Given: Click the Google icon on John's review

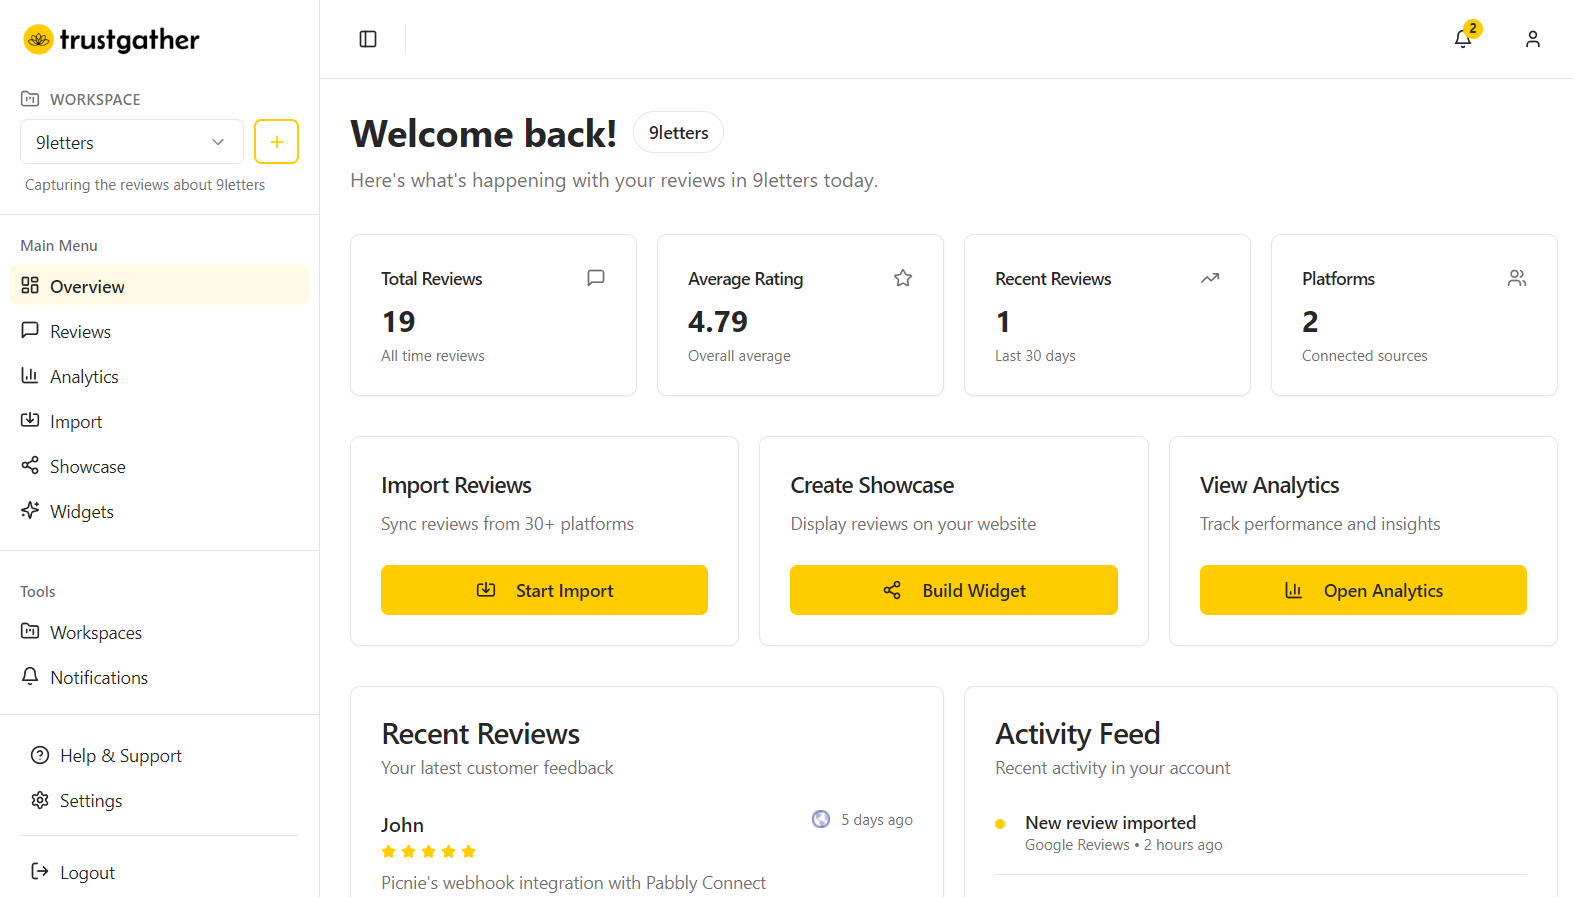Looking at the screenshot, I should tap(821, 819).
